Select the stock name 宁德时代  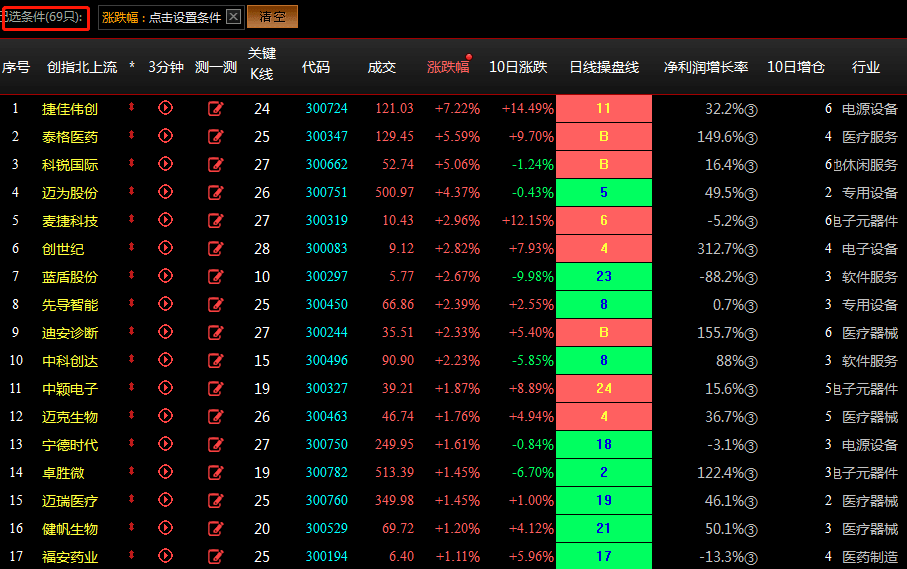tap(70, 445)
